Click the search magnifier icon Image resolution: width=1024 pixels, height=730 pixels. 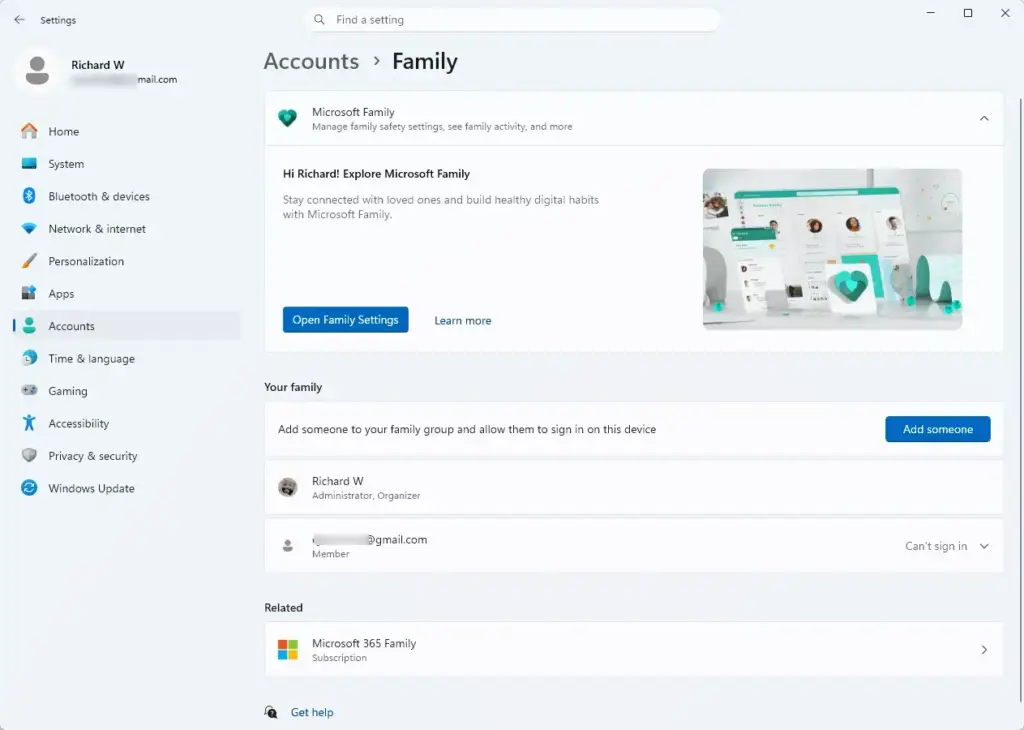point(319,20)
